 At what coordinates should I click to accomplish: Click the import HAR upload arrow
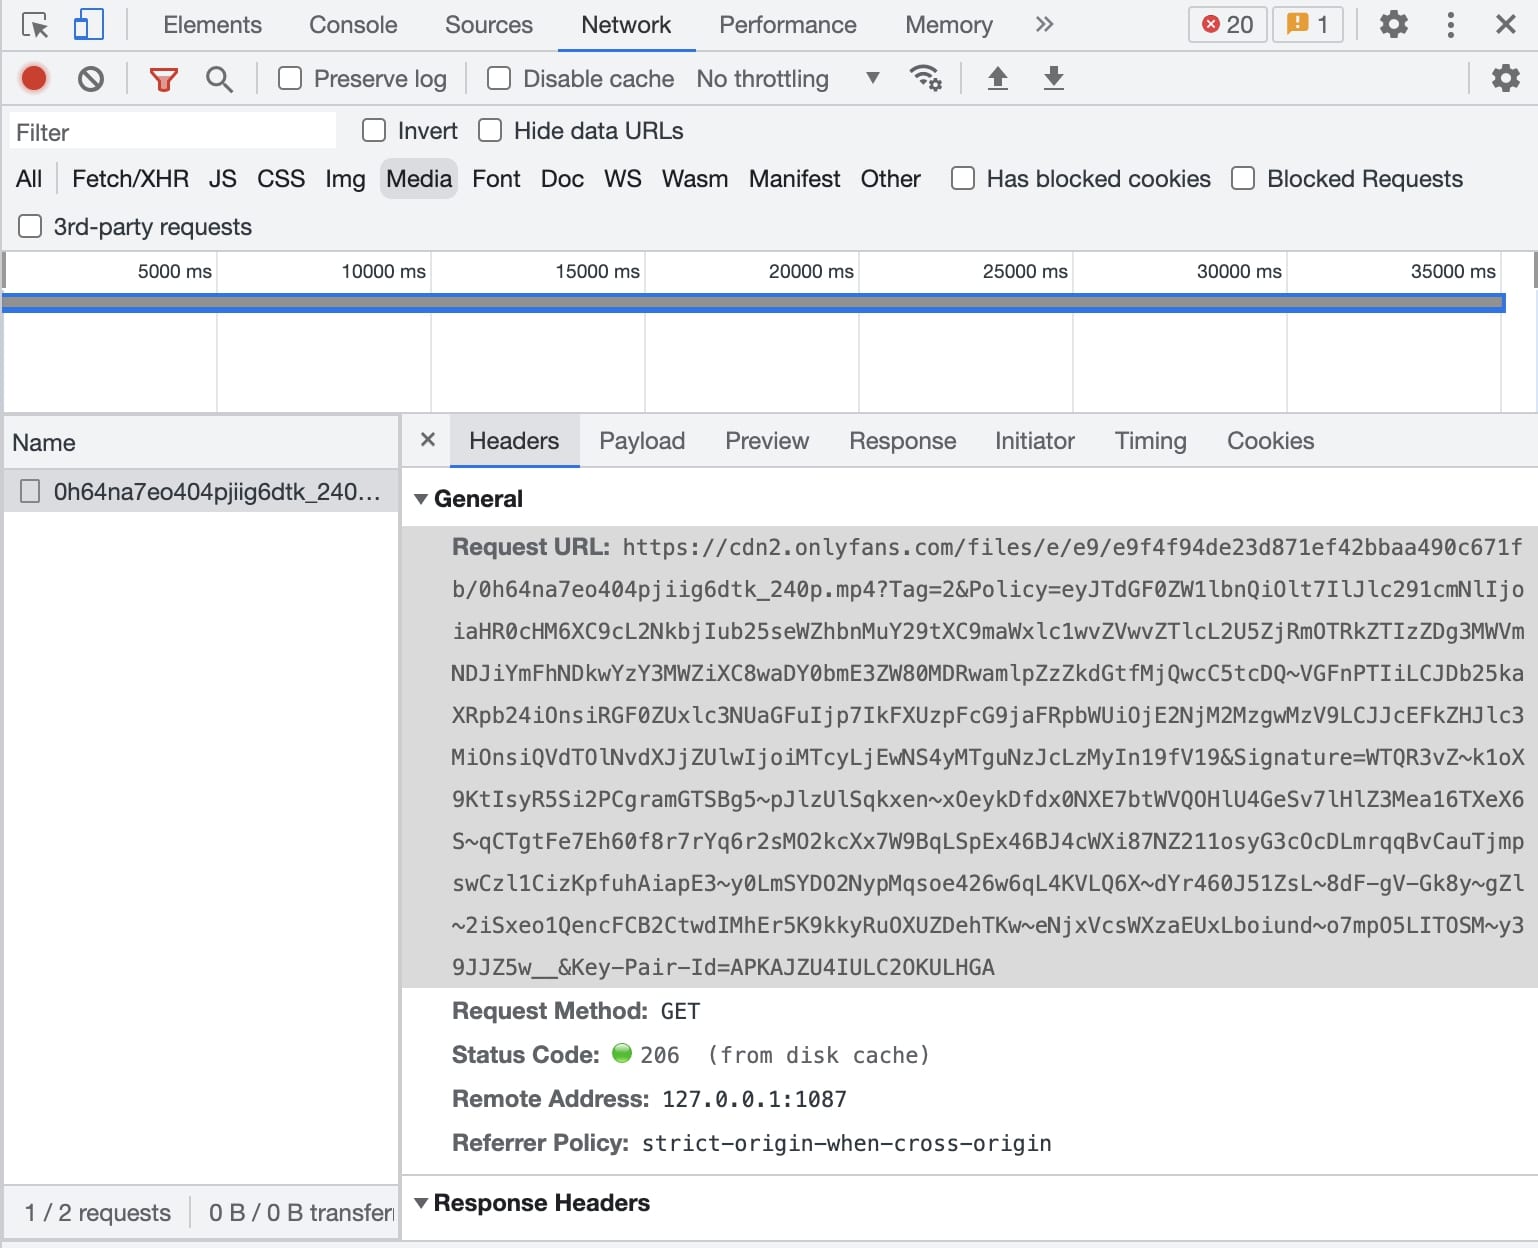click(997, 78)
